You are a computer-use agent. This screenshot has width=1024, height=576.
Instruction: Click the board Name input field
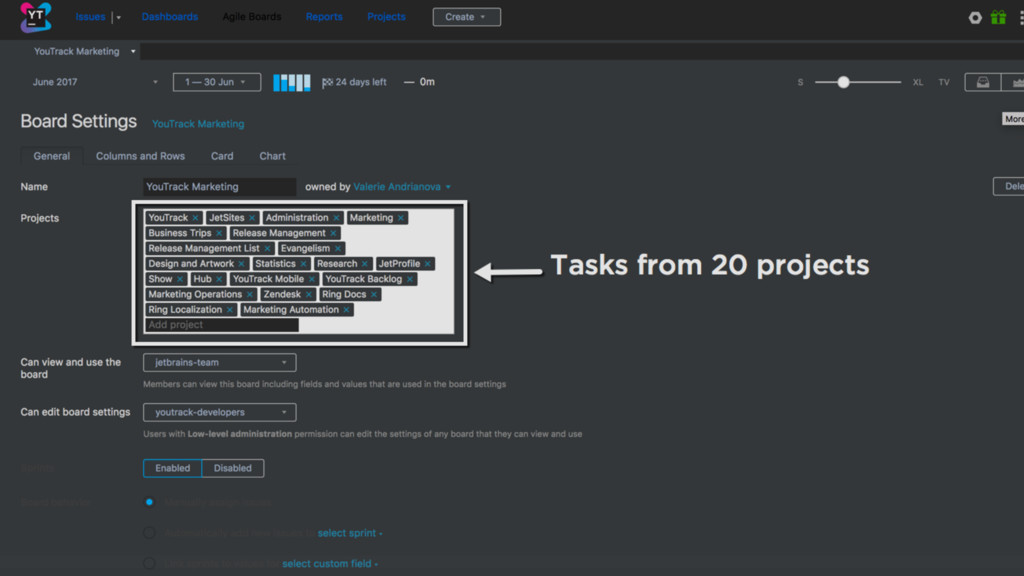219,187
